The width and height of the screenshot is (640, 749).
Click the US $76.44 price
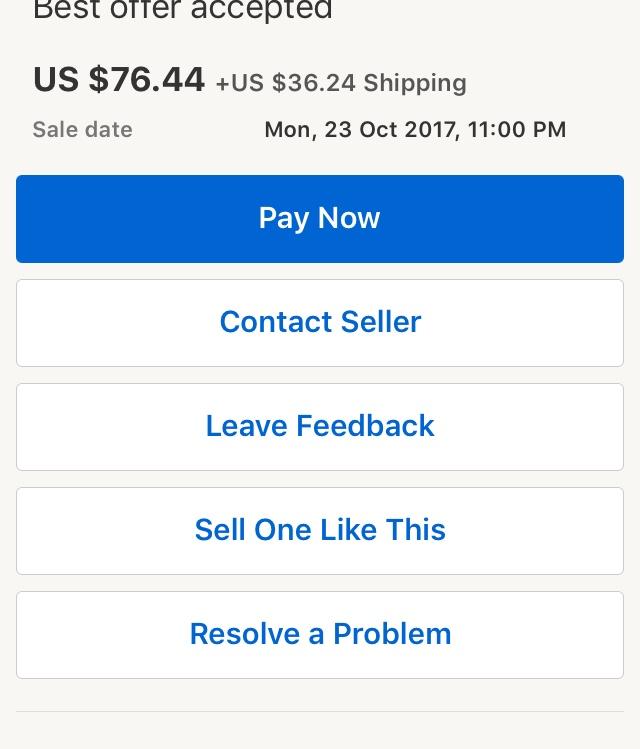pyautogui.click(x=119, y=79)
